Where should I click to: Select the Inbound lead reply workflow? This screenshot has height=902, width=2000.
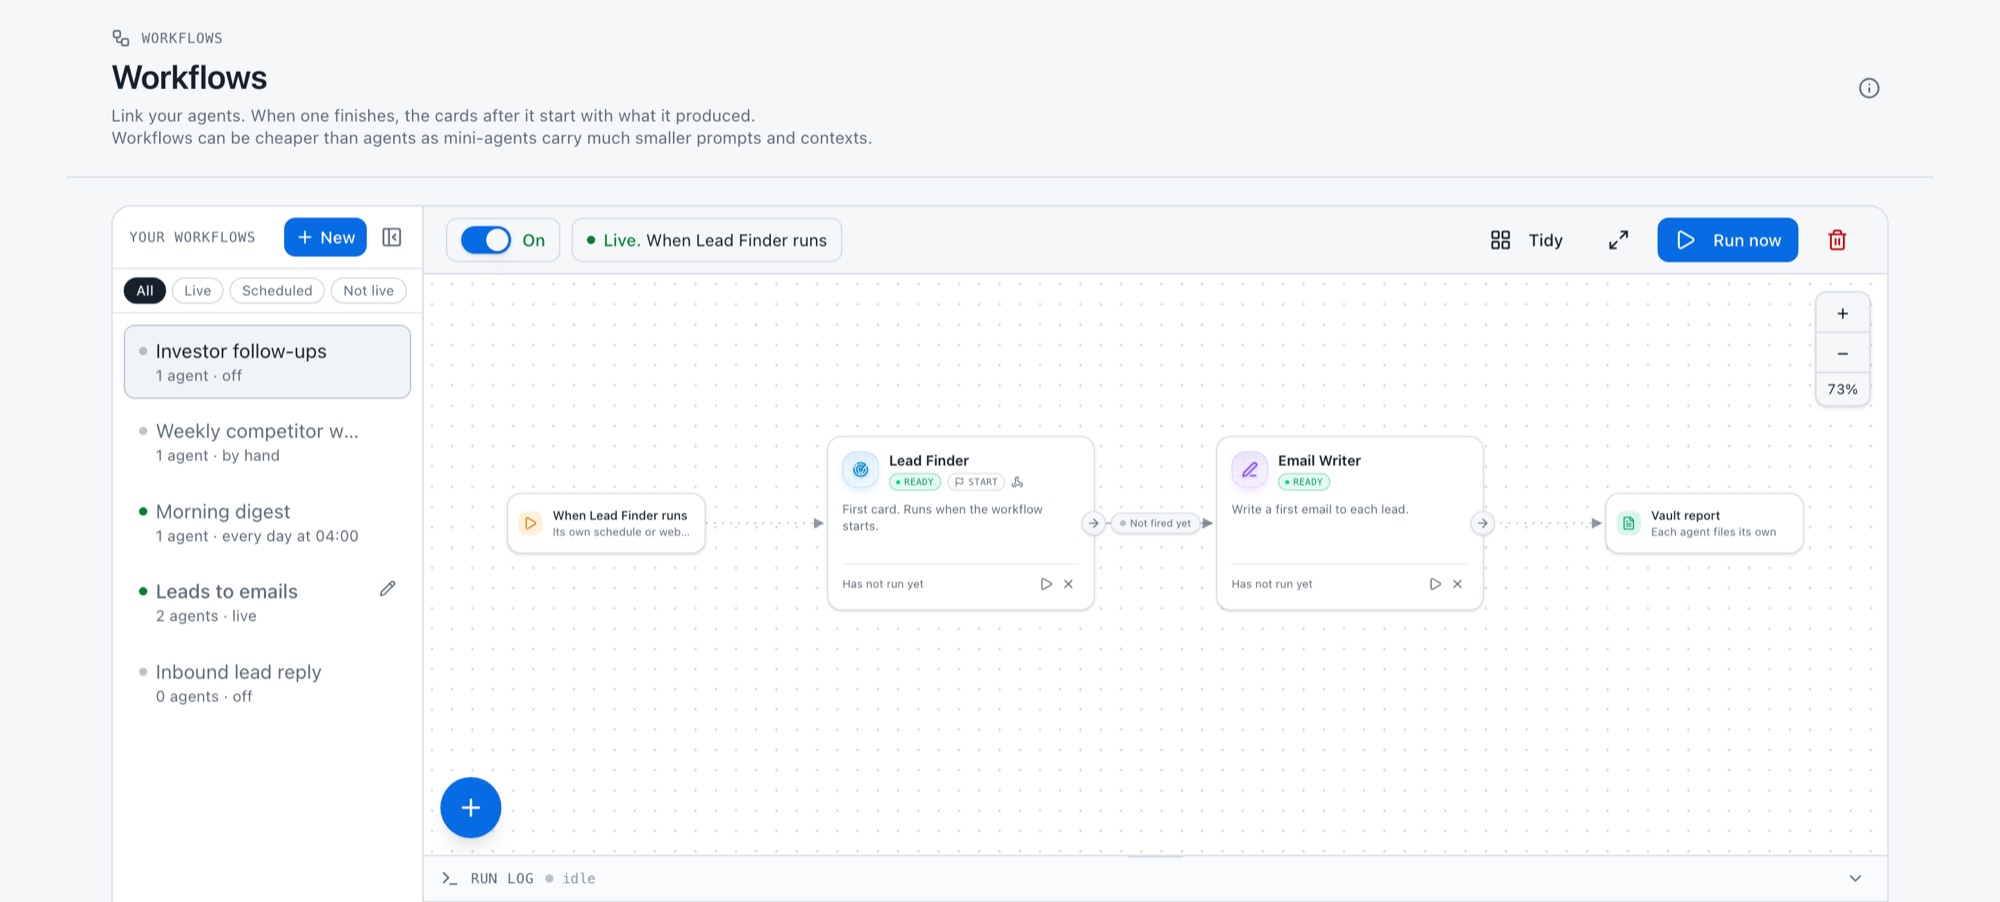click(x=267, y=683)
